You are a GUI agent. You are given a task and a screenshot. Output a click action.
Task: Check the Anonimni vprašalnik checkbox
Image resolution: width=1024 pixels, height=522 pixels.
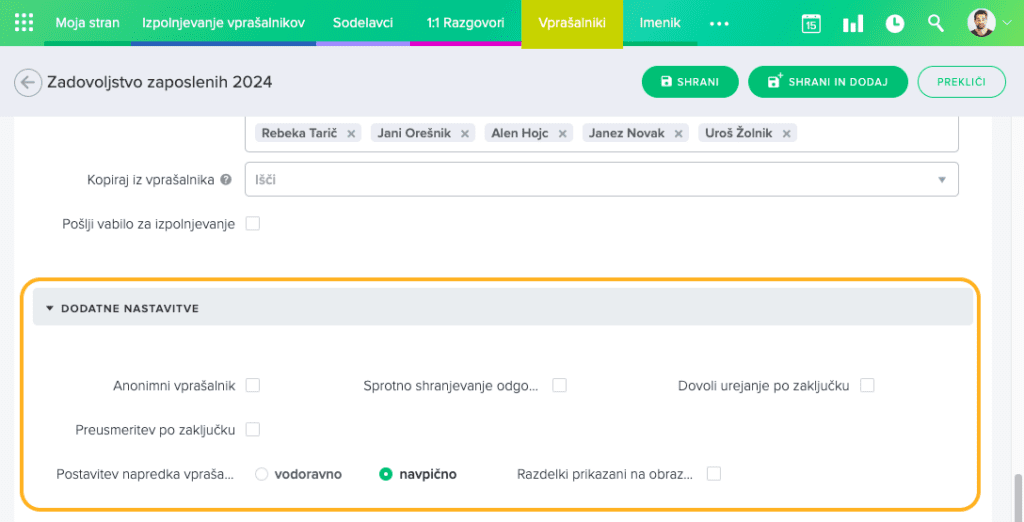coord(253,385)
